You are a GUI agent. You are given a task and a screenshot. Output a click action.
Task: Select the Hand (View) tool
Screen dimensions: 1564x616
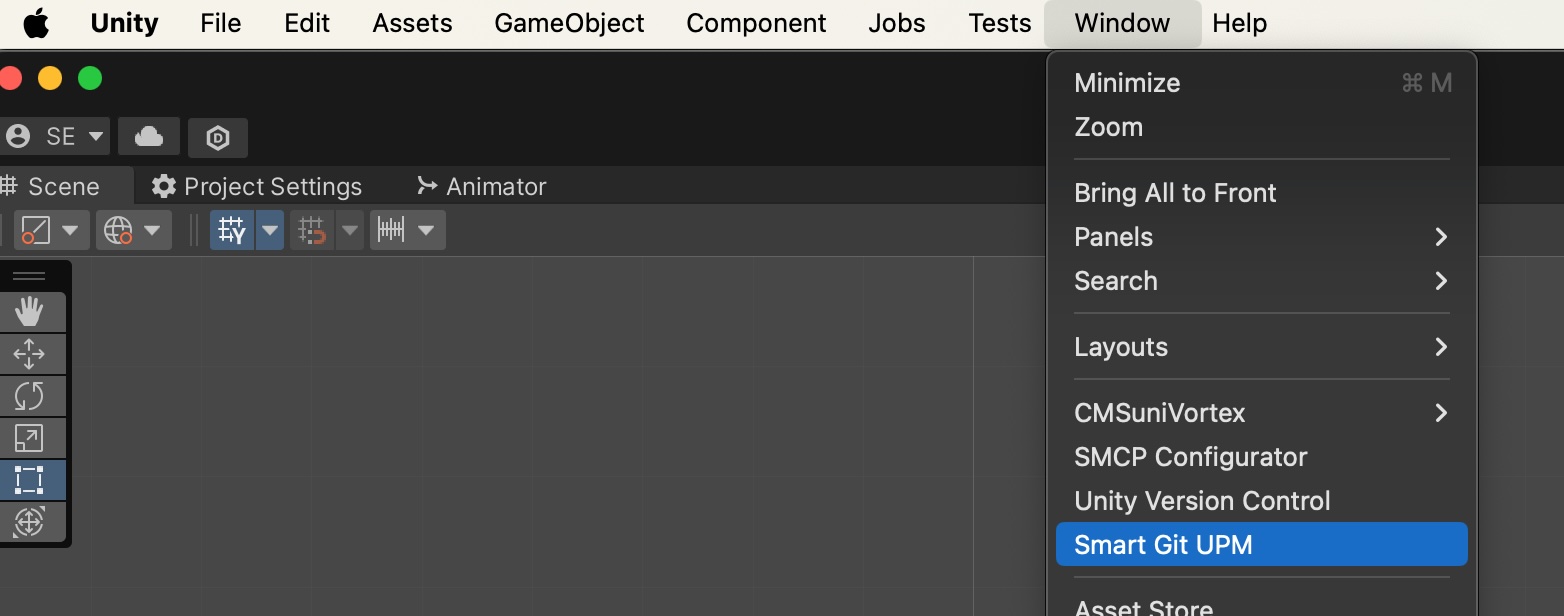(29, 312)
